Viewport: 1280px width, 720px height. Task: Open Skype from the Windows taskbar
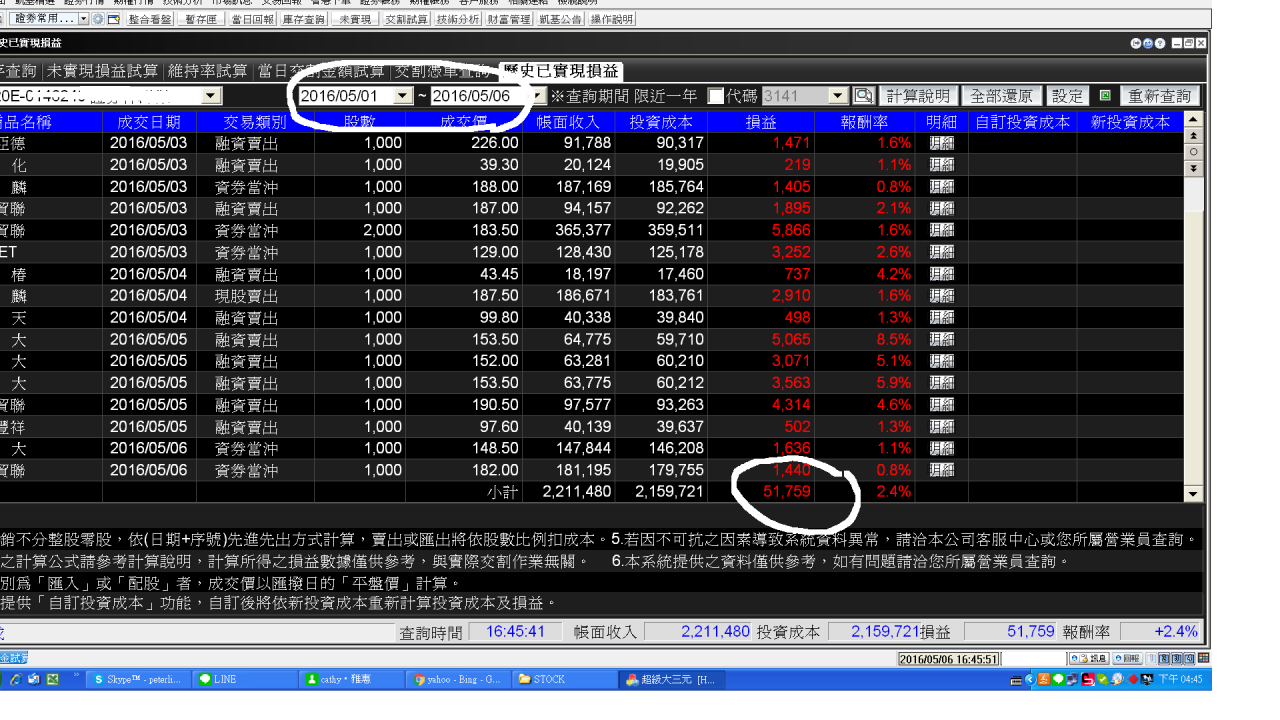pos(137,679)
